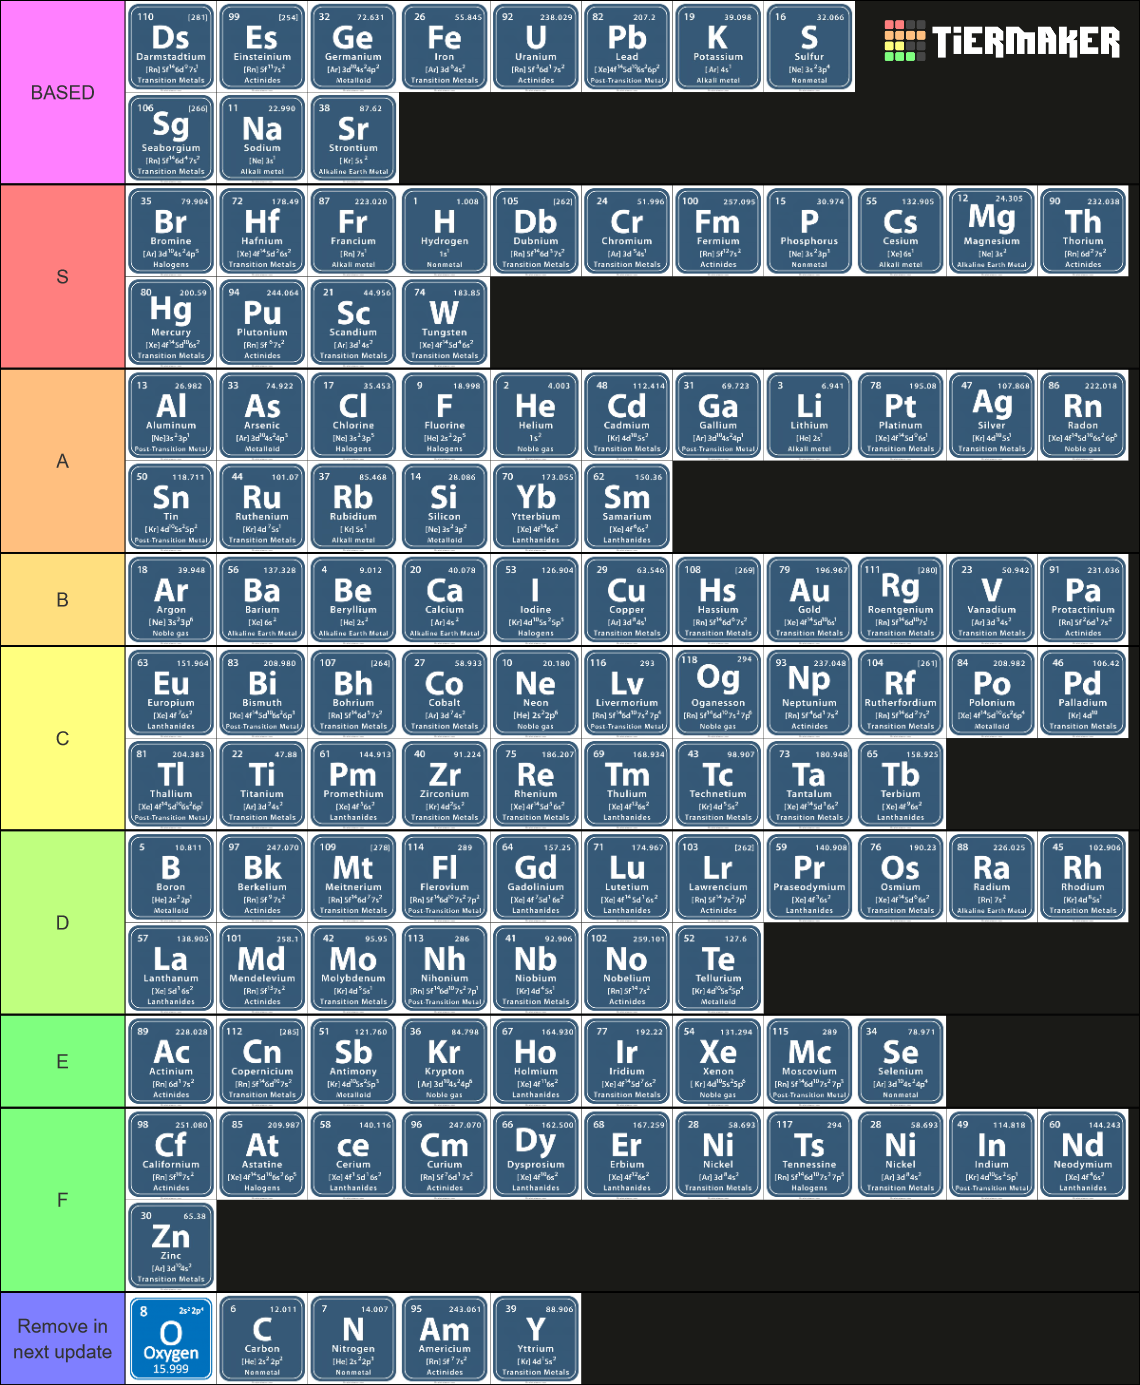Click the Tellurium tile in D tier
The width and height of the screenshot is (1140, 1385).
718,968
